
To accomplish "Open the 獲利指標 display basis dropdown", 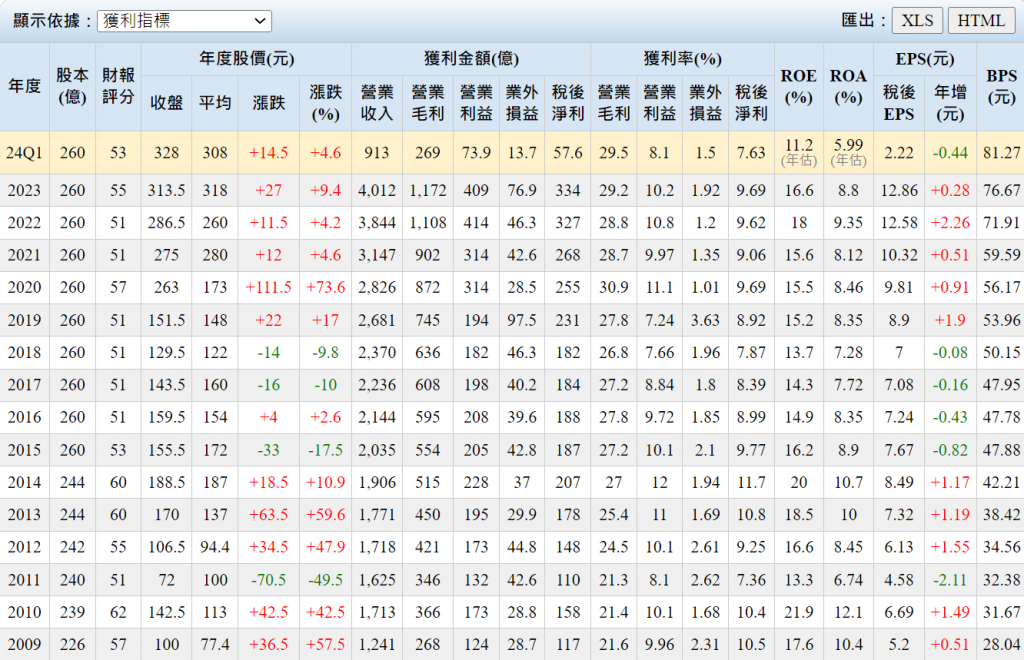I will [184, 21].
